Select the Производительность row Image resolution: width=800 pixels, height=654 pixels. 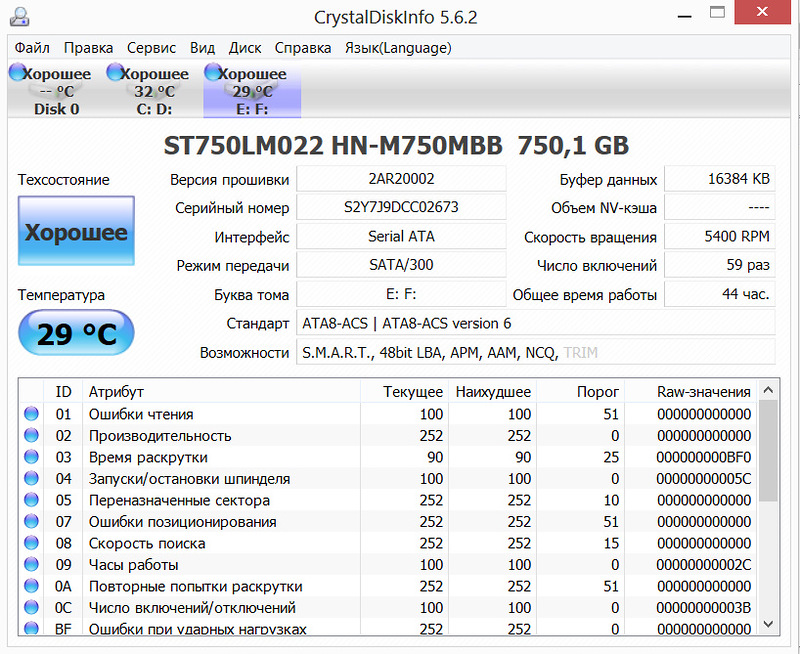[x=388, y=435]
